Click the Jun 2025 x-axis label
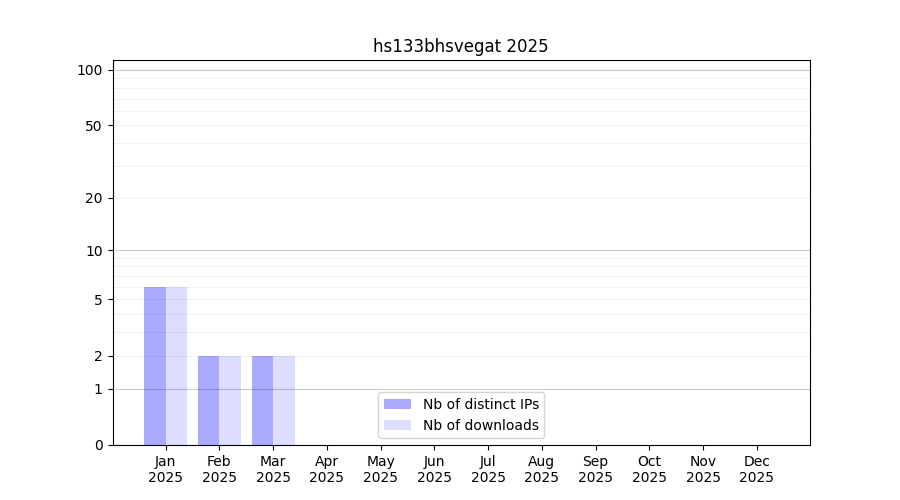The image size is (900, 500). point(434,469)
